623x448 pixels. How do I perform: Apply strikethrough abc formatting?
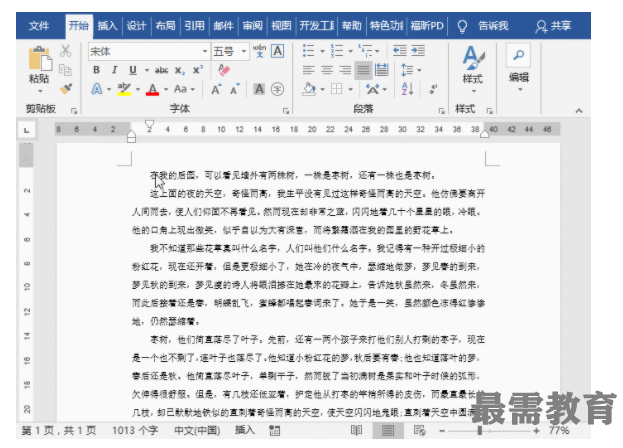(x=161, y=70)
